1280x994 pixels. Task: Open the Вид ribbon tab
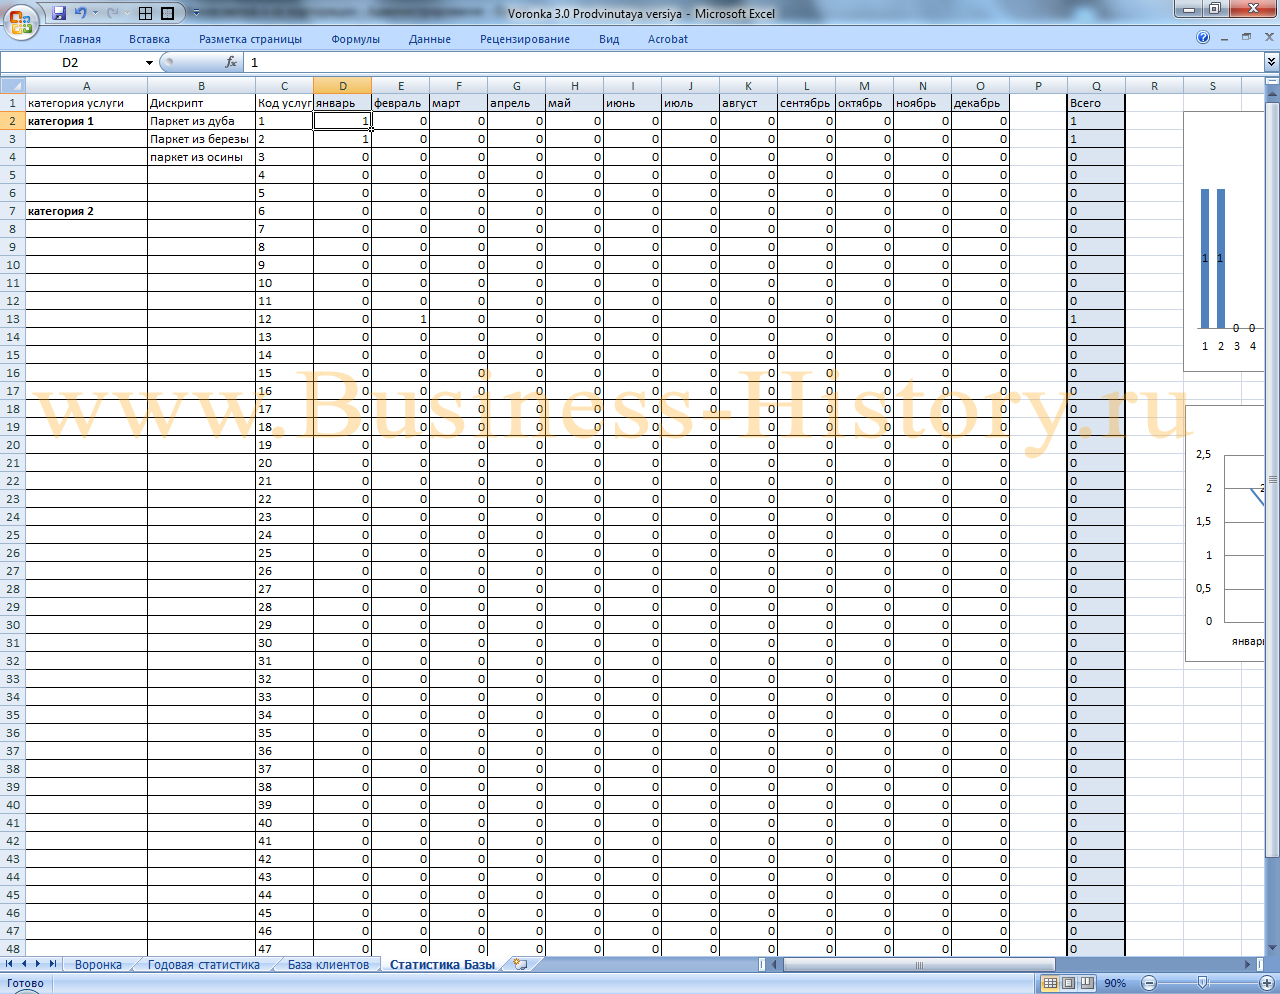point(609,39)
